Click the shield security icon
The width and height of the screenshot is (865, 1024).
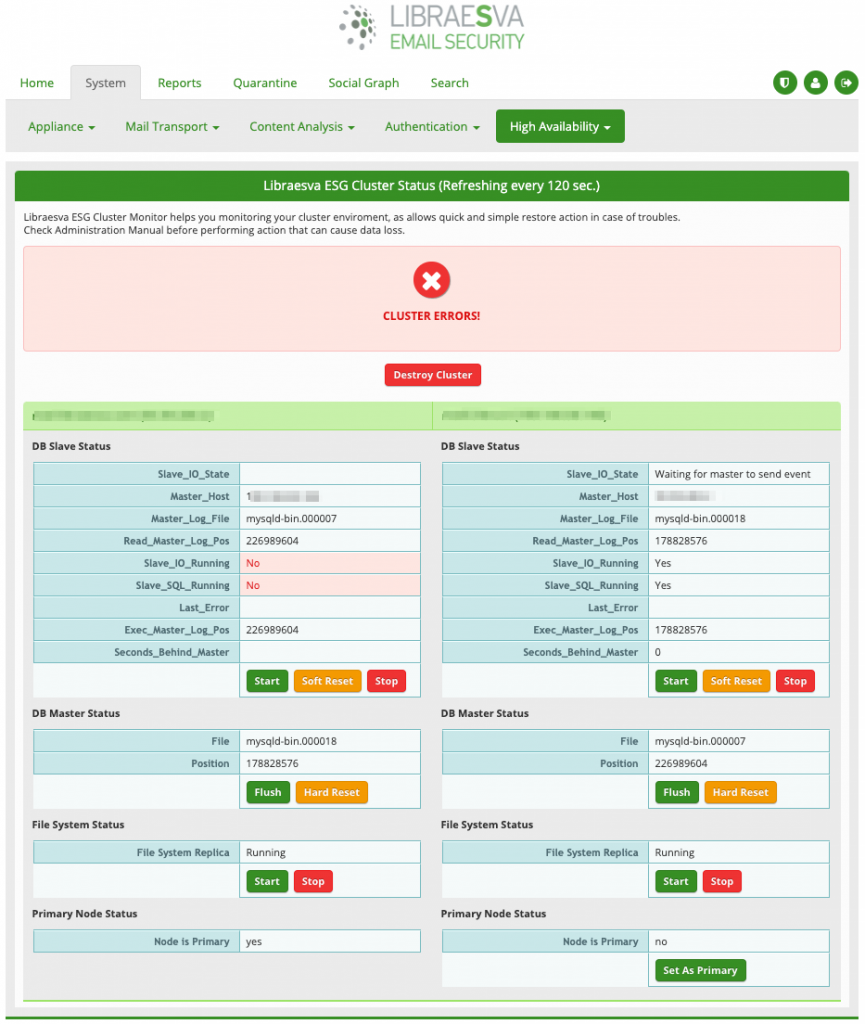click(x=785, y=83)
